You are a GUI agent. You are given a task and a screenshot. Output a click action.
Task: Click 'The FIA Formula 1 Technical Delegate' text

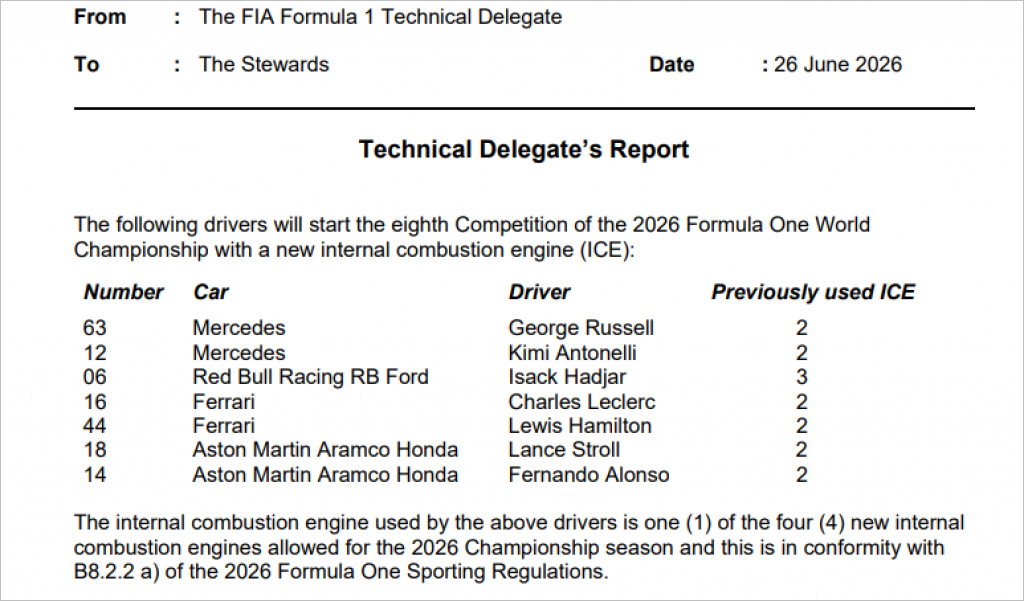381,16
